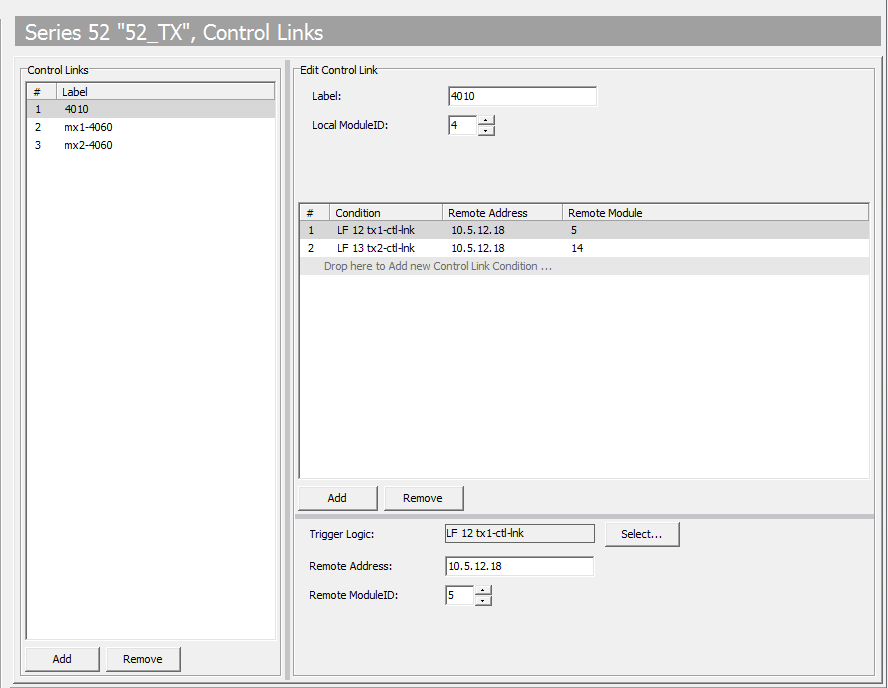Edit the Label input field showing 4010
This screenshot has width=888, height=688.
(x=521, y=96)
